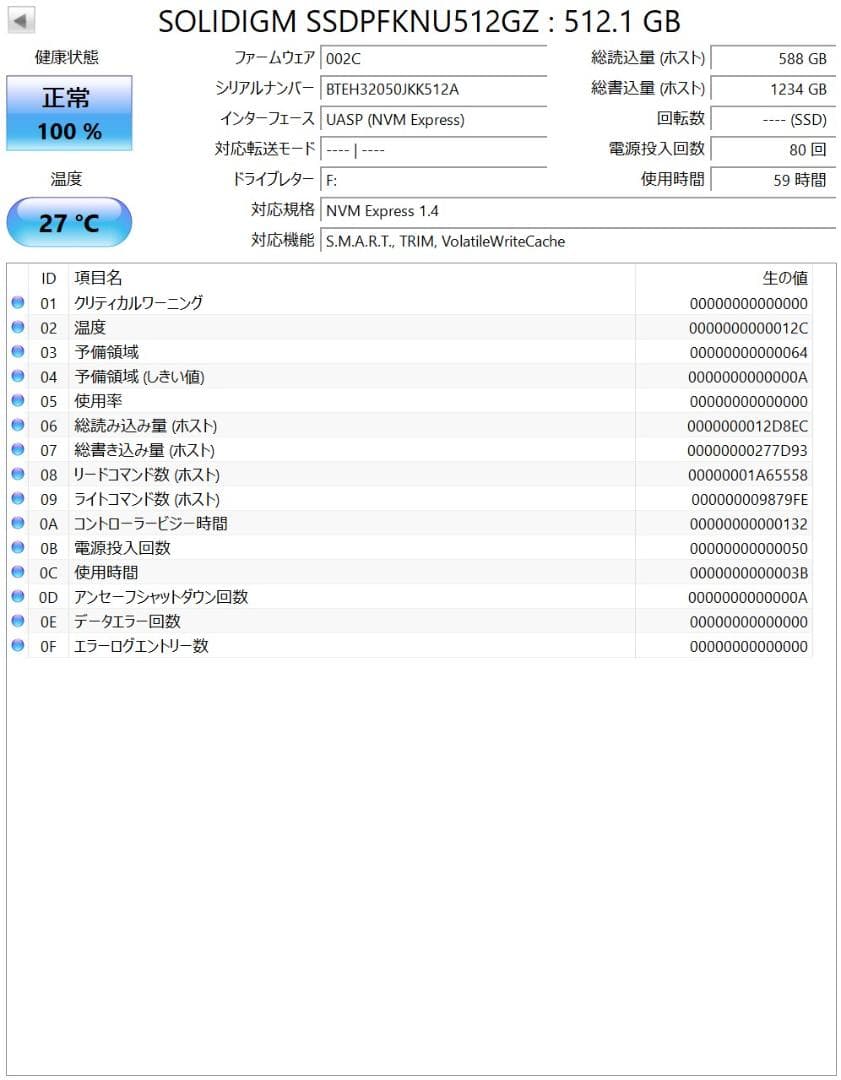Click status orb for row 0C 使用時間
The height and width of the screenshot is (1080, 841).
[x=18, y=572]
